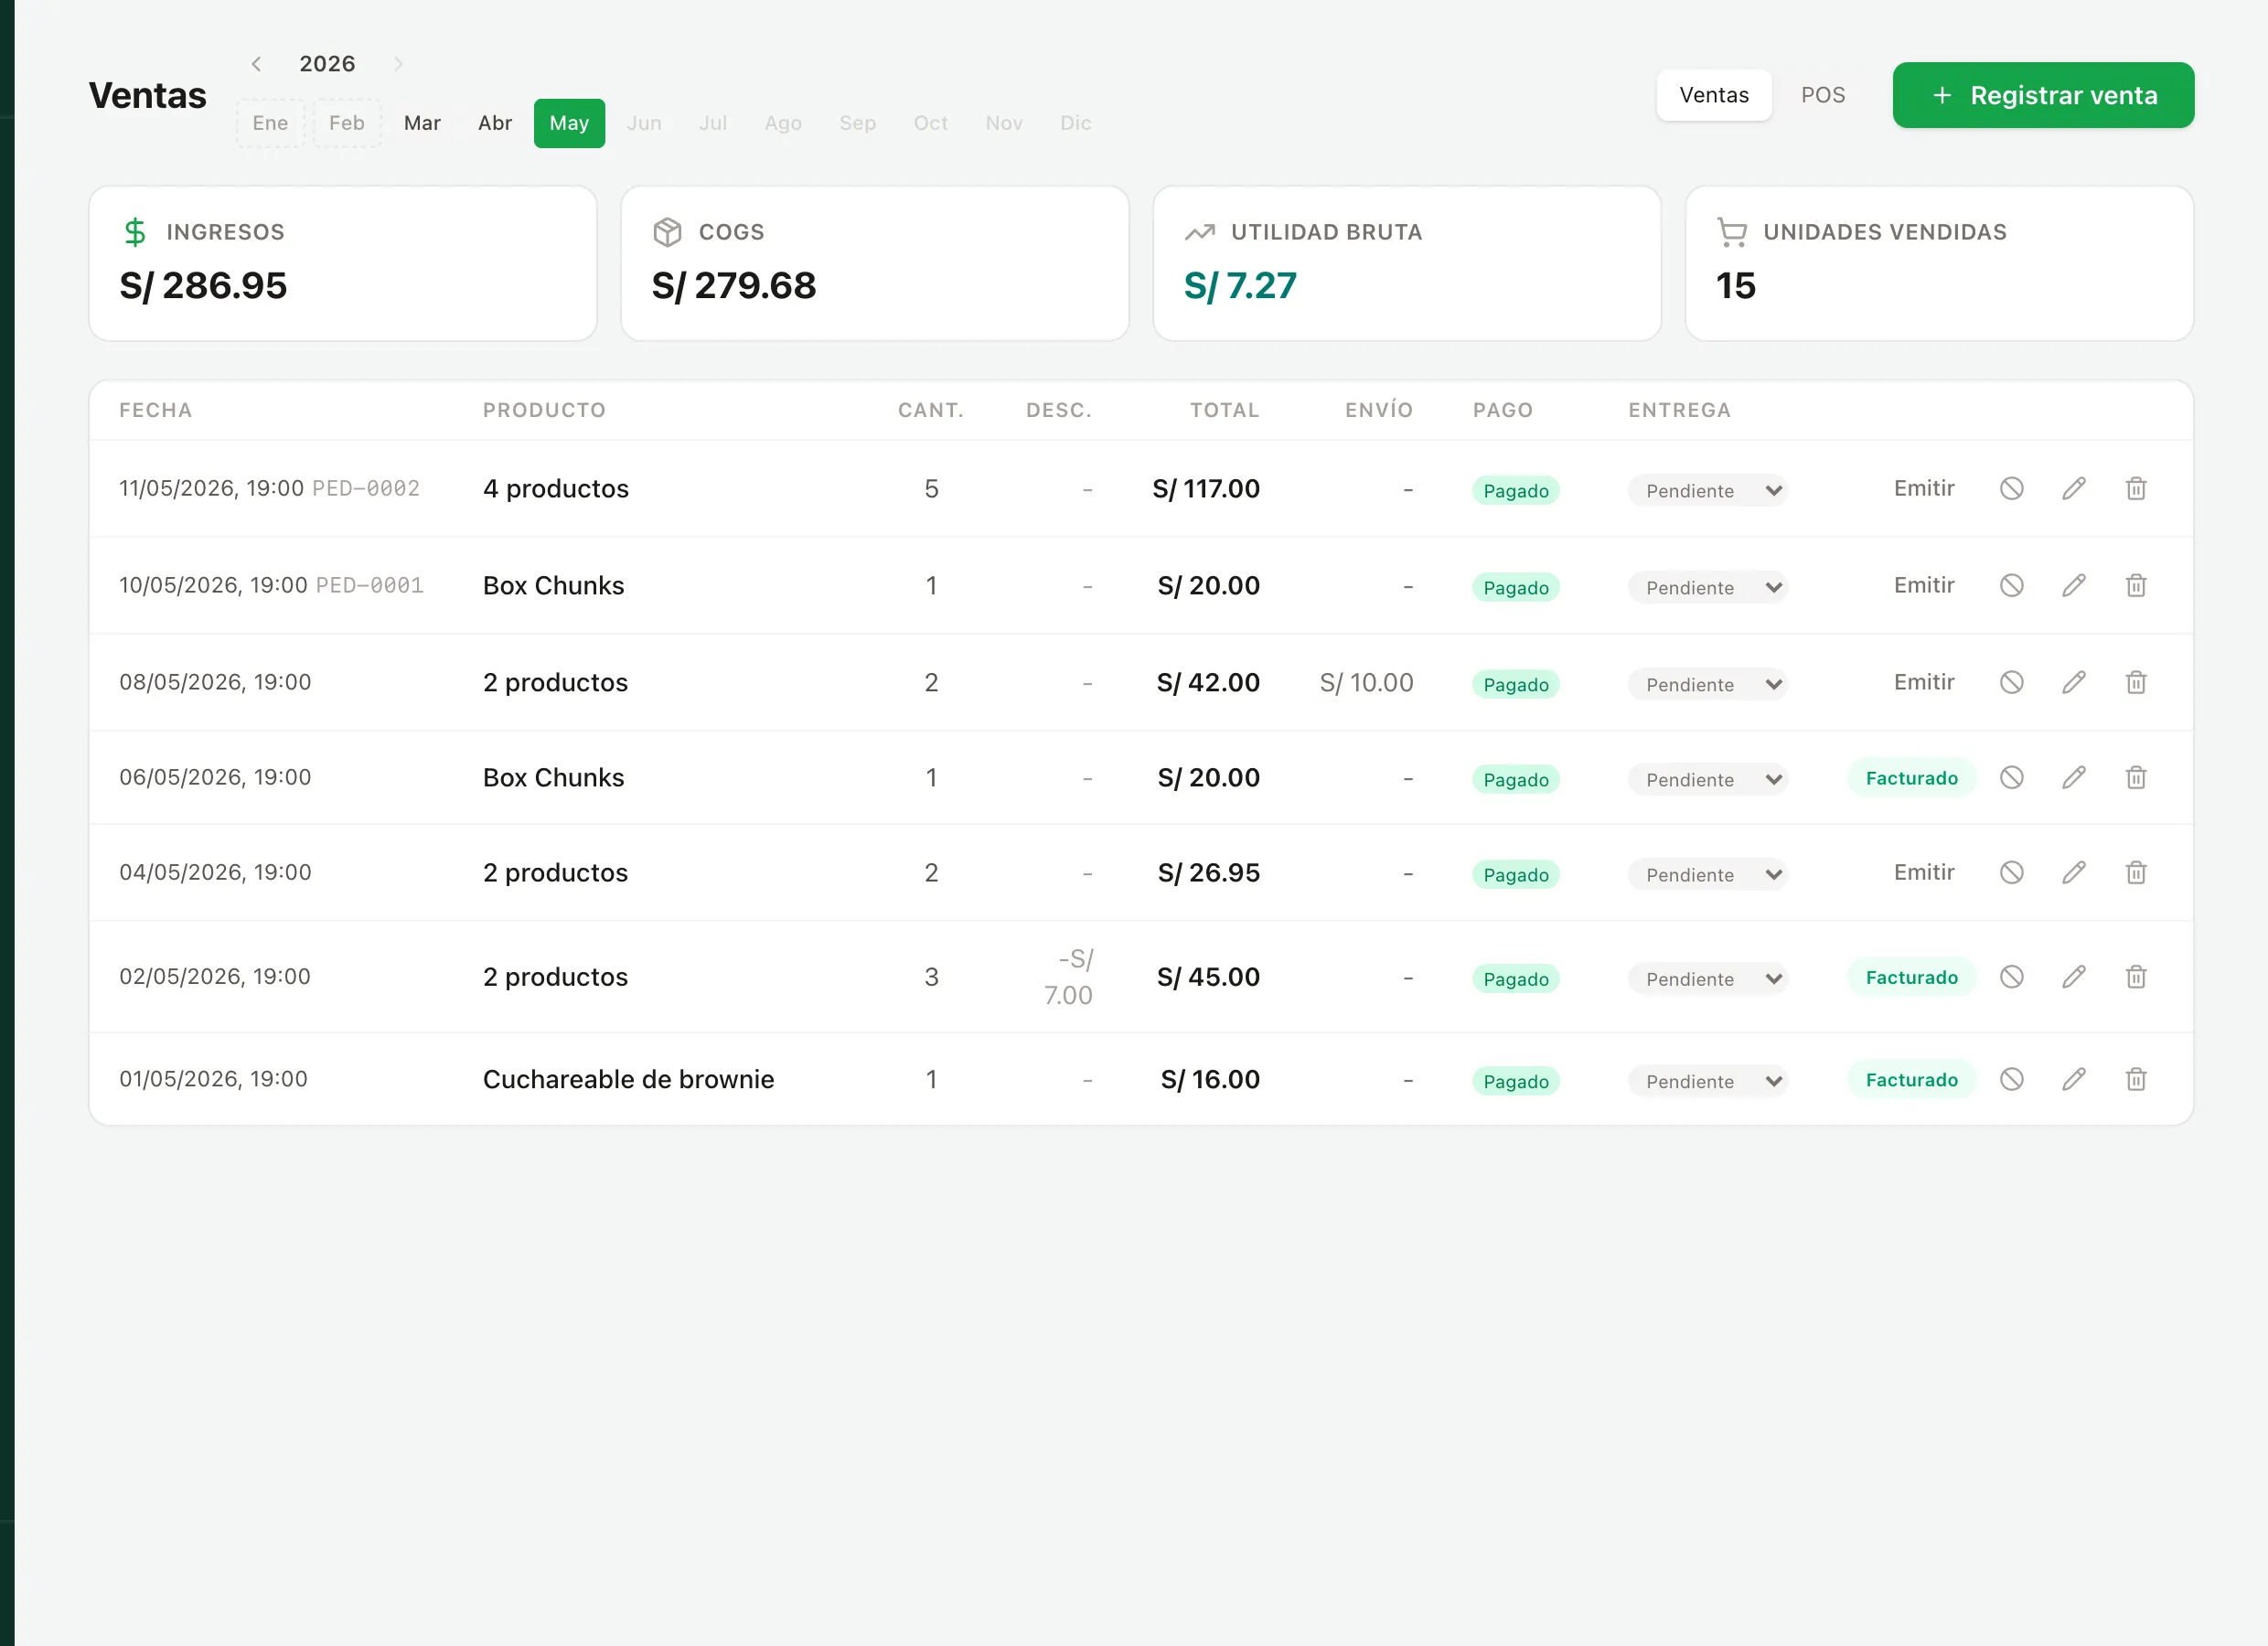
Task: Click Facturado badge on 02/05/2026 sale
Action: 1911,977
